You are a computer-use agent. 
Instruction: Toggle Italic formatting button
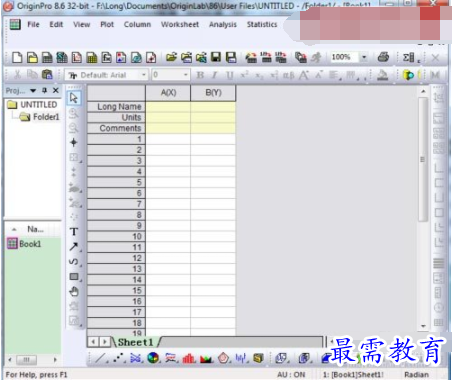pyautogui.click(x=215, y=75)
